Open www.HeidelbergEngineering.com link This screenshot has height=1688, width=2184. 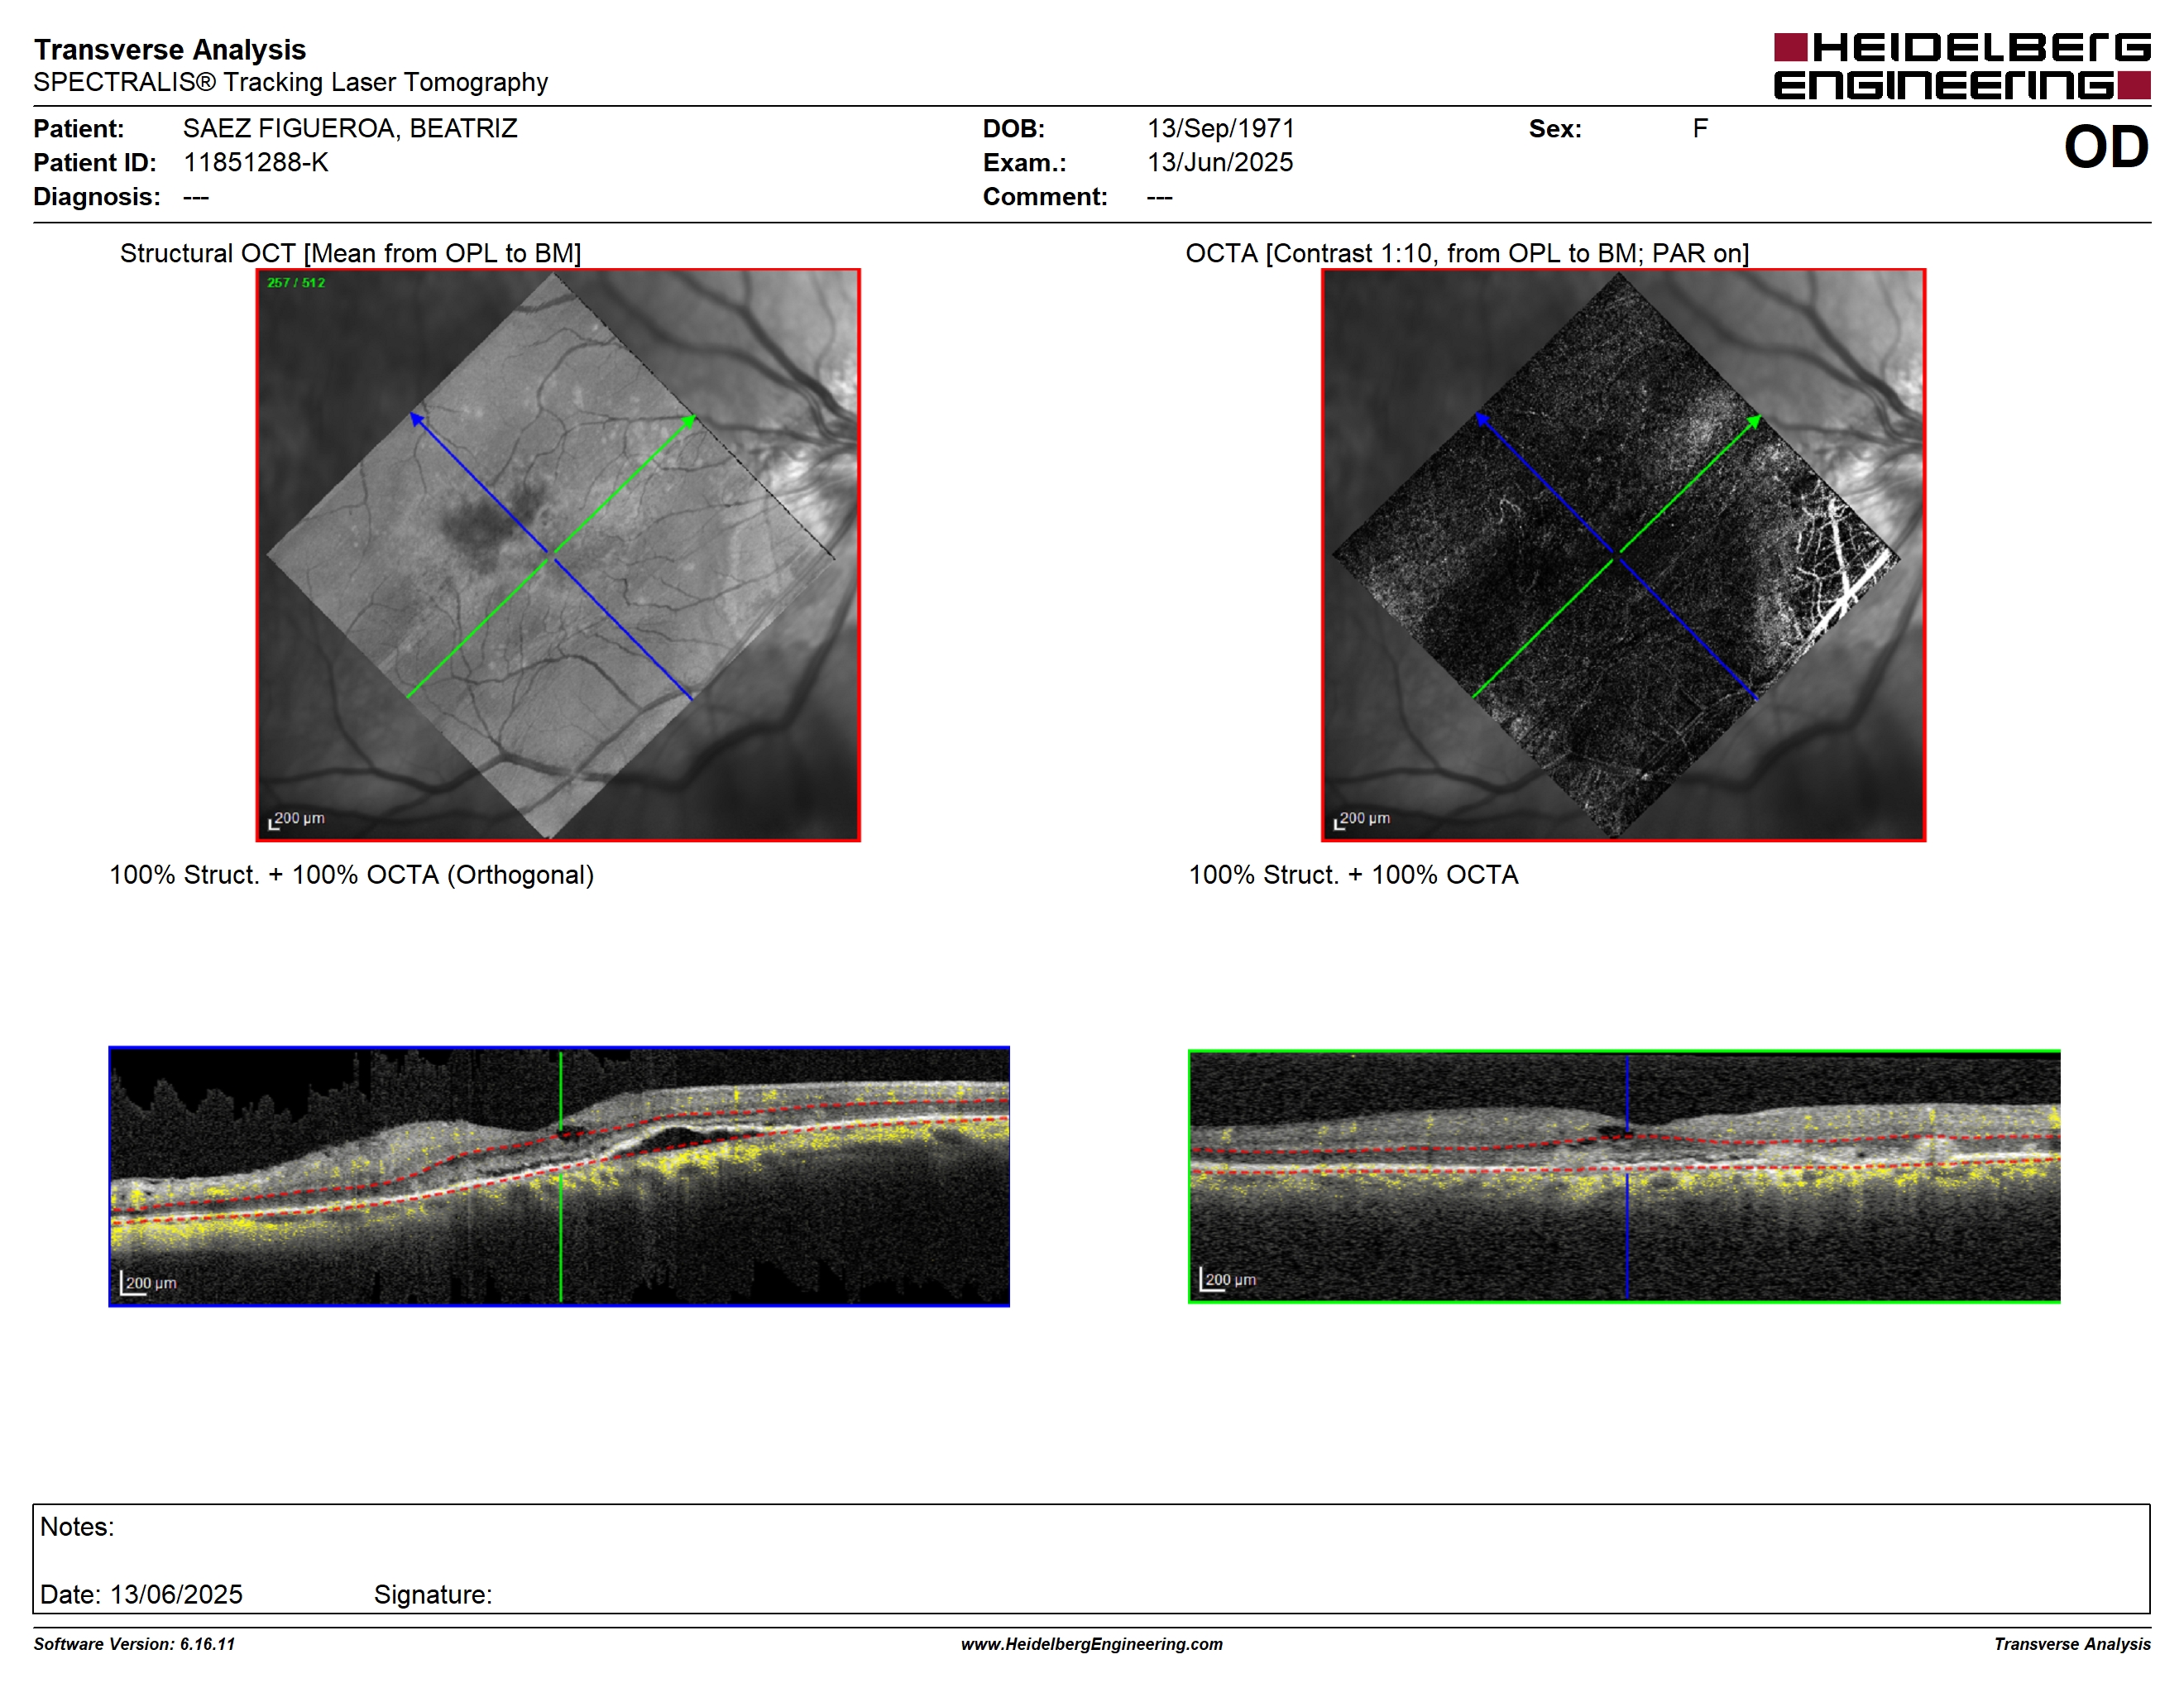(1092, 1644)
